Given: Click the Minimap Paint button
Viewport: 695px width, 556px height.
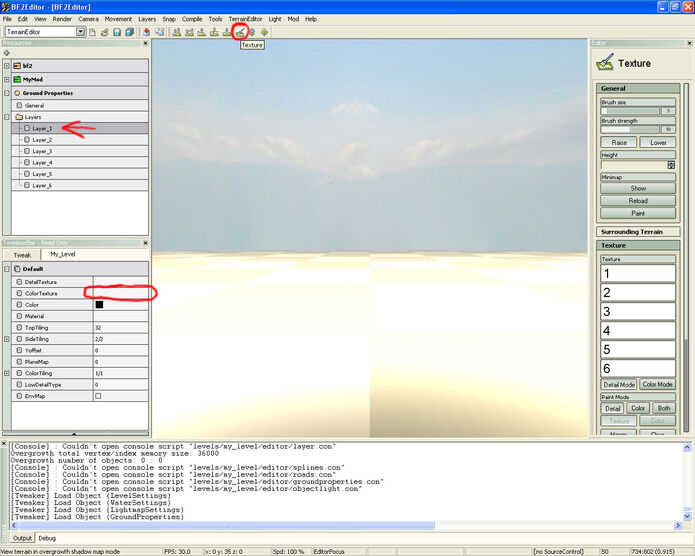Looking at the screenshot, I should tap(638, 213).
